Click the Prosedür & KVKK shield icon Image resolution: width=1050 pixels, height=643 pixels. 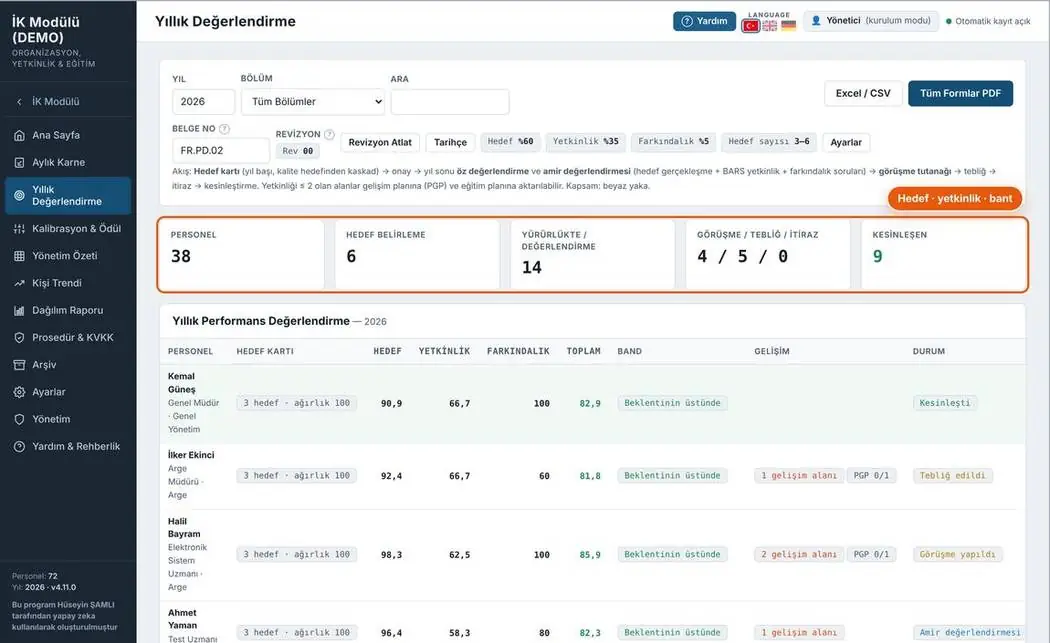19,338
